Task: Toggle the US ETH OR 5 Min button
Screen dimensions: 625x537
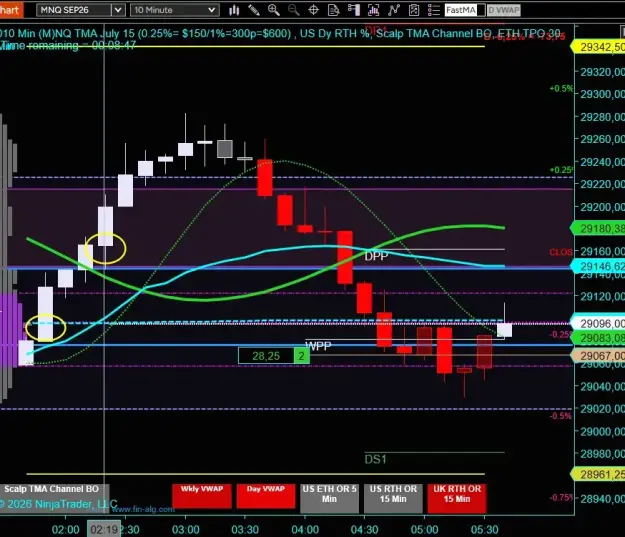Action: 329,498
